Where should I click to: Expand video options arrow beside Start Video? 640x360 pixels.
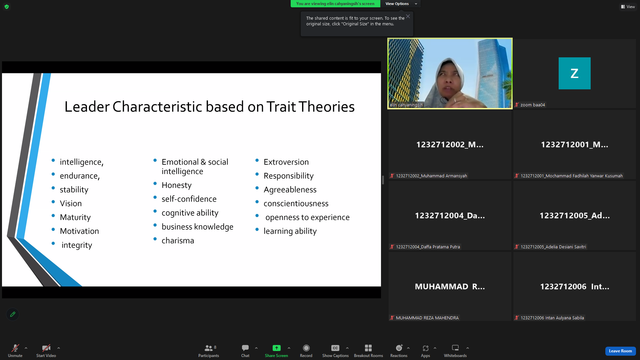point(58,348)
